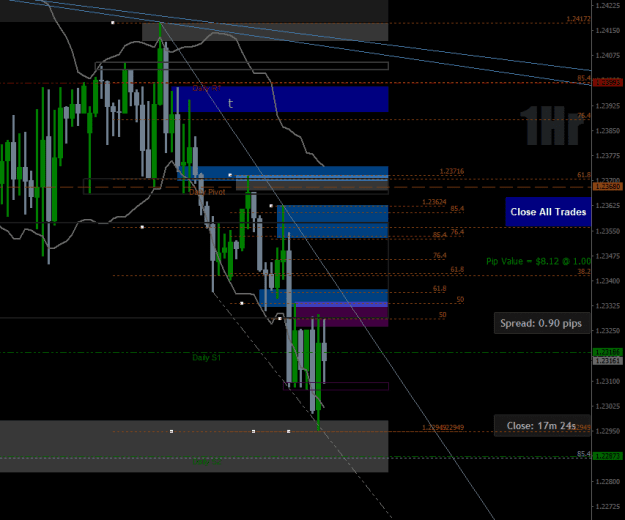Click the orange 1.23680 price tag
Viewport: 625px width, 520px height.
608,186
